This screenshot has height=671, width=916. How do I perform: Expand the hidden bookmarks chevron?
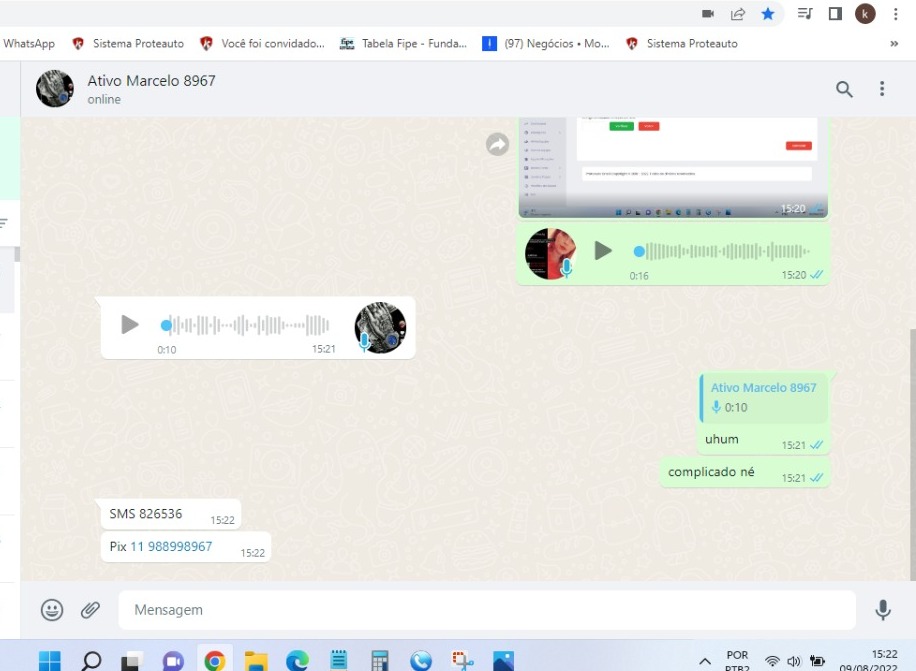click(893, 44)
